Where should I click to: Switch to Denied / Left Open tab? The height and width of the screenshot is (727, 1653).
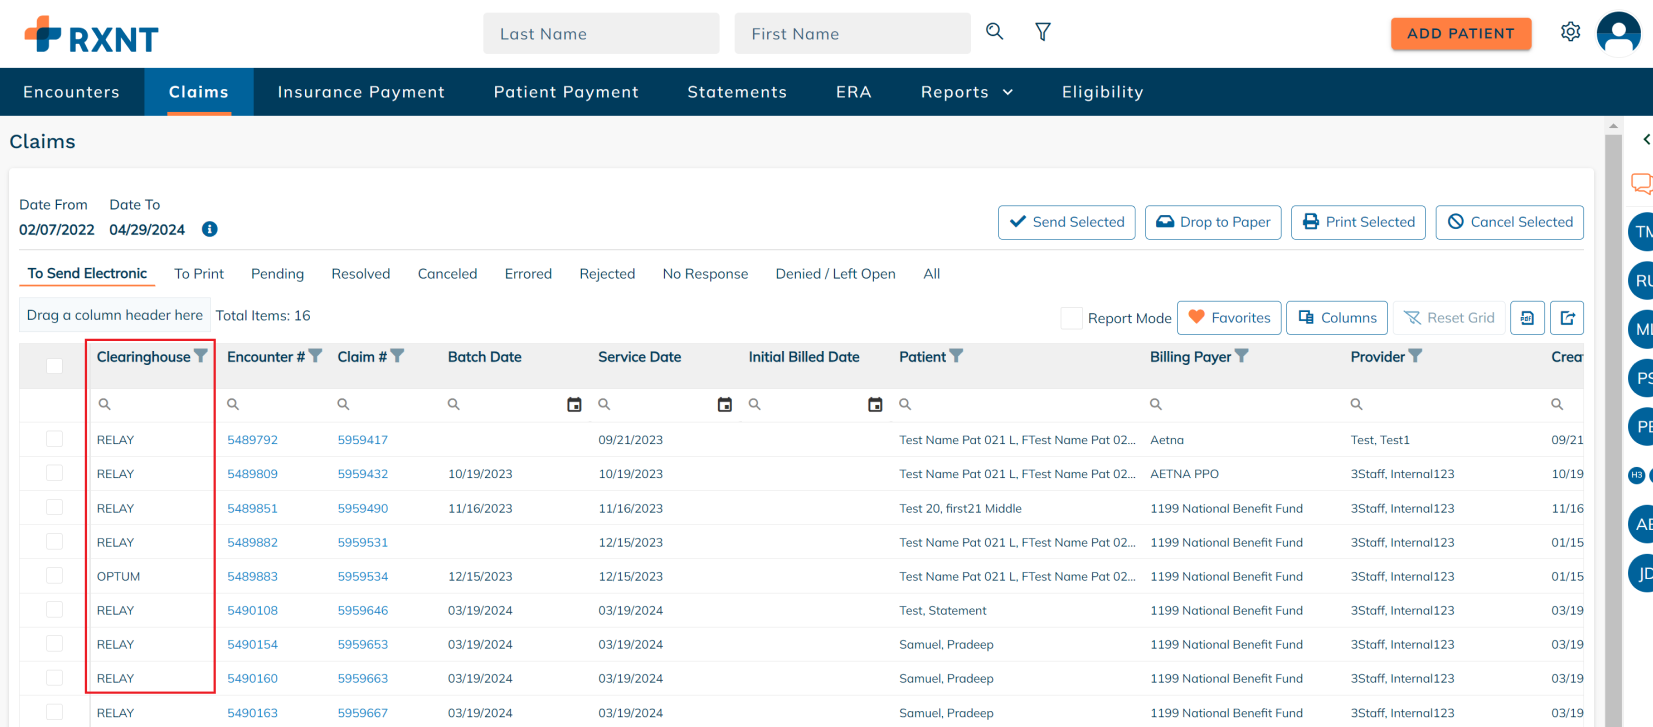pos(836,273)
